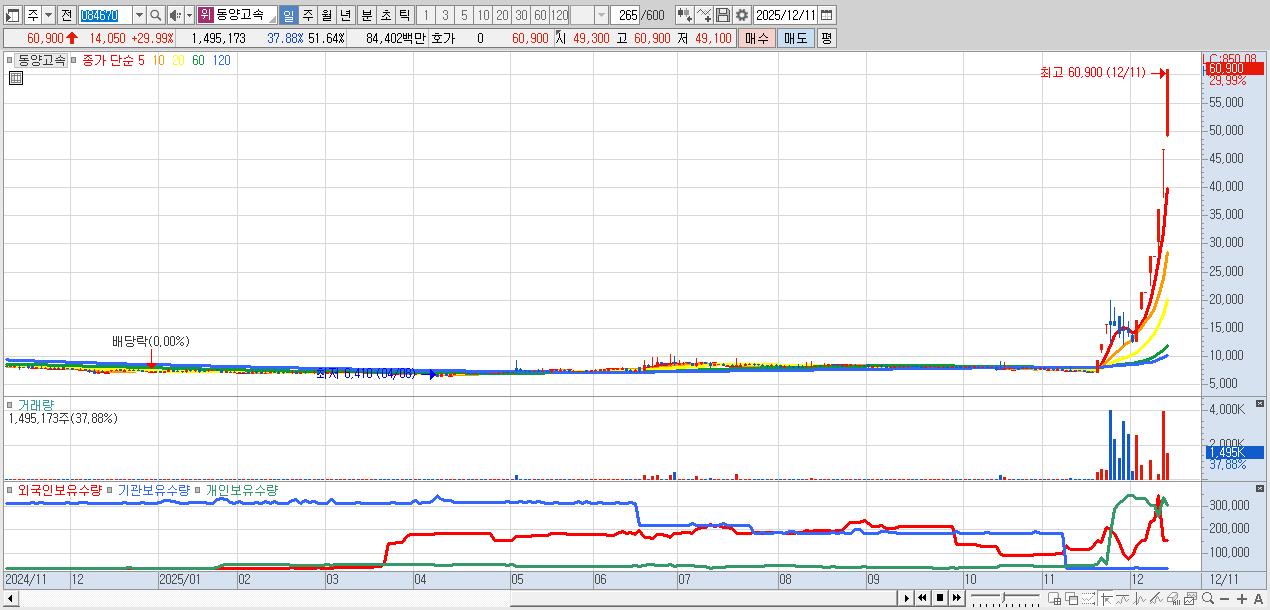Click the fast-forward button in bottom bar
The image size is (1270, 610).
click(x=956, y=598)
